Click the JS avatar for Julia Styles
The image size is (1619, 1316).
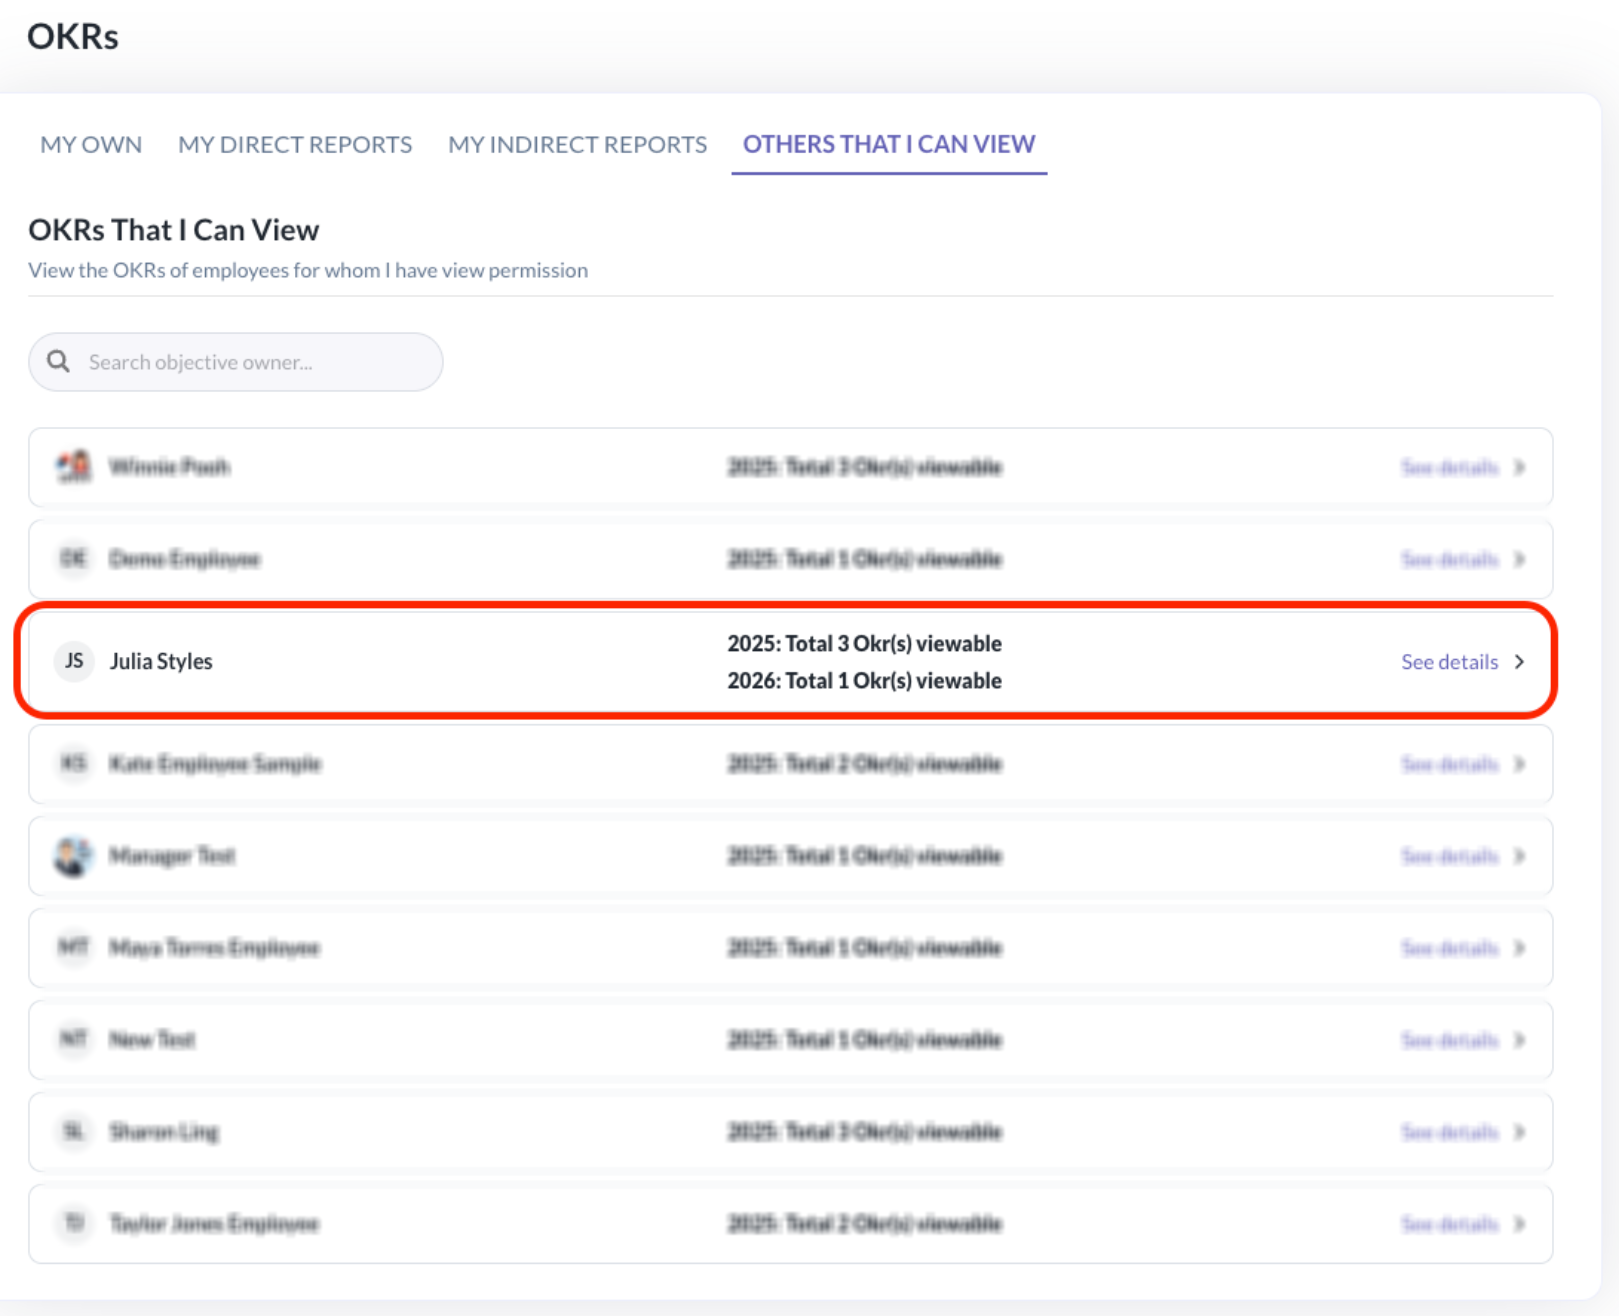pos(74,661)
